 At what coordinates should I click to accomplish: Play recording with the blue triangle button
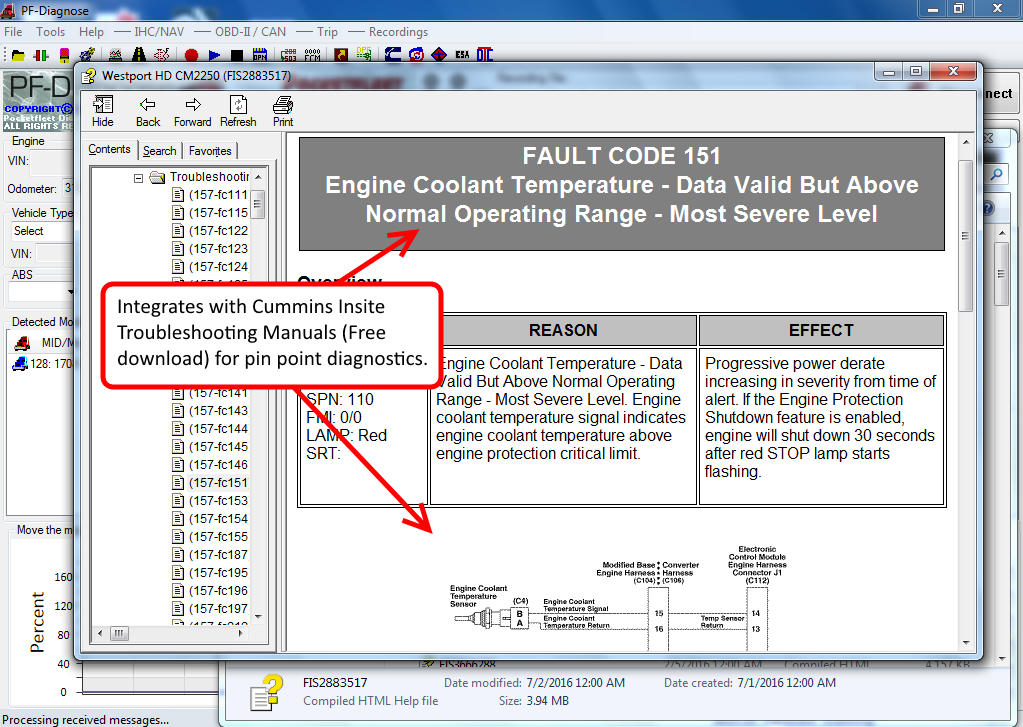pos(215,55)
